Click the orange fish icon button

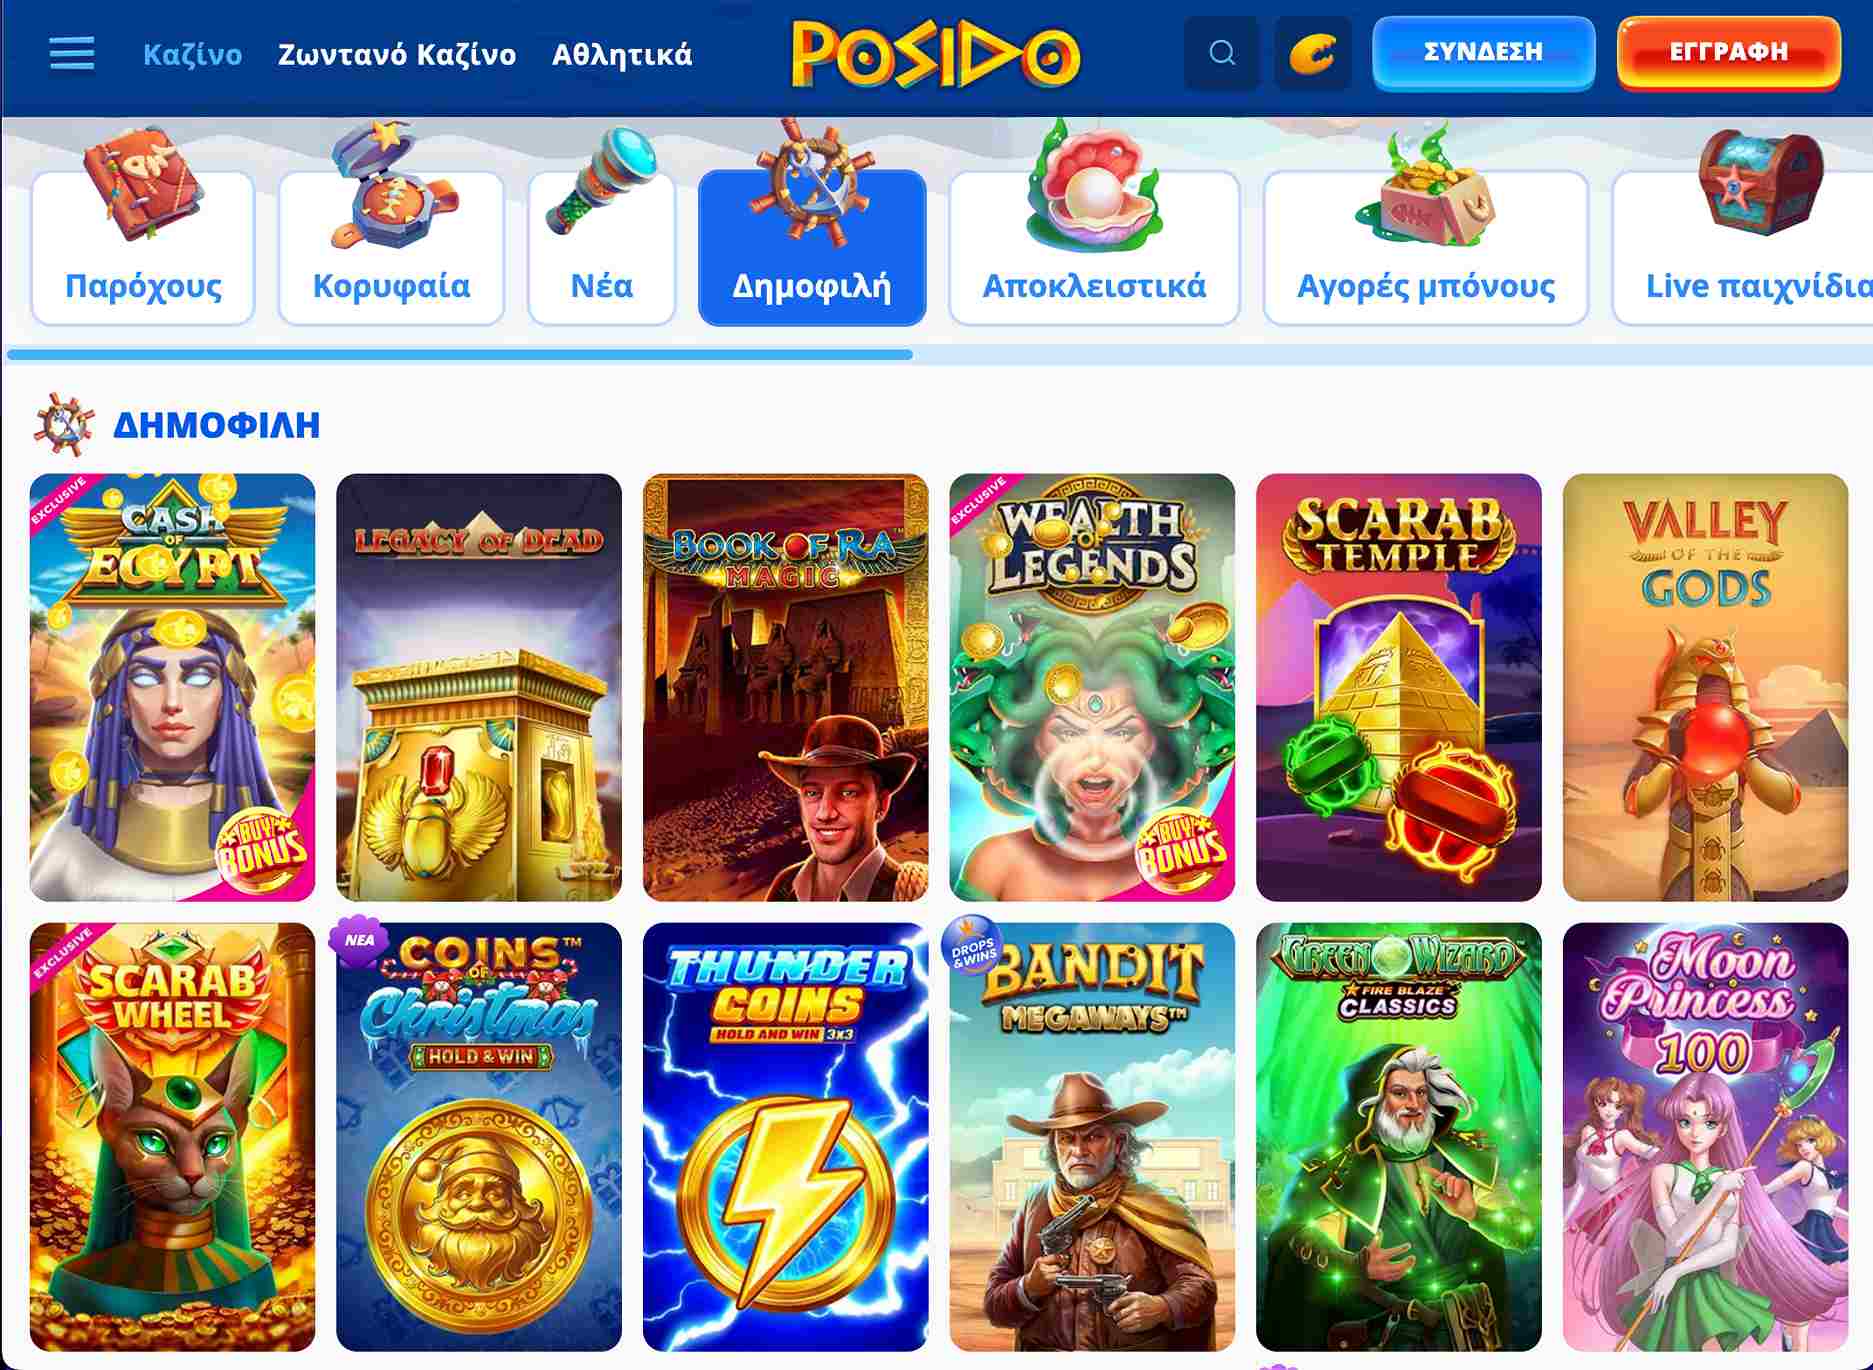[1313, 53]
